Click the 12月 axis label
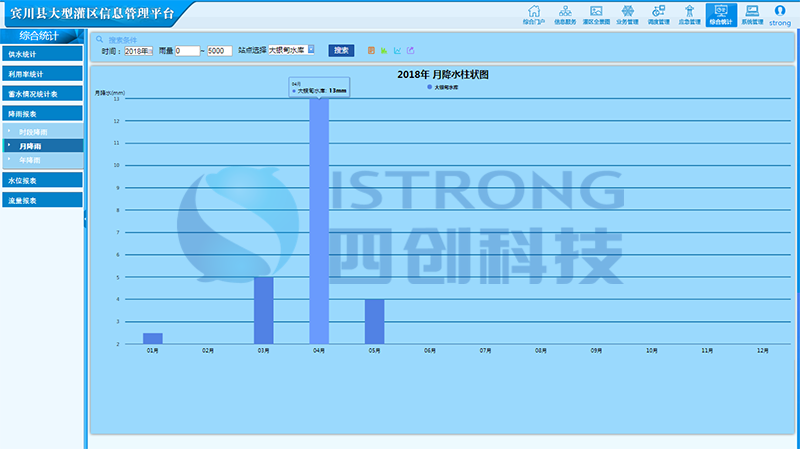Screen dimensions: 800x449 click(x=762, y=351)
